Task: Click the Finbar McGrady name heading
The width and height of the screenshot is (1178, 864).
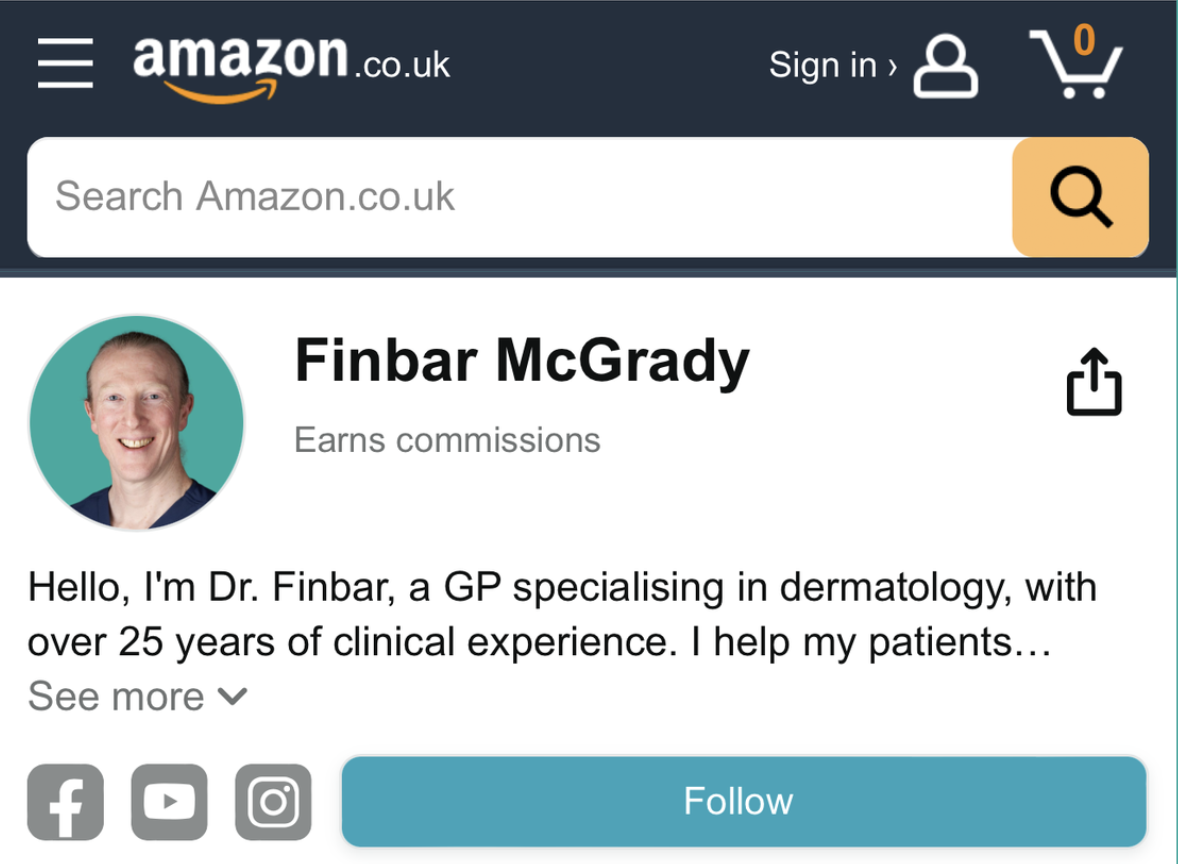Action: (521, 361)
